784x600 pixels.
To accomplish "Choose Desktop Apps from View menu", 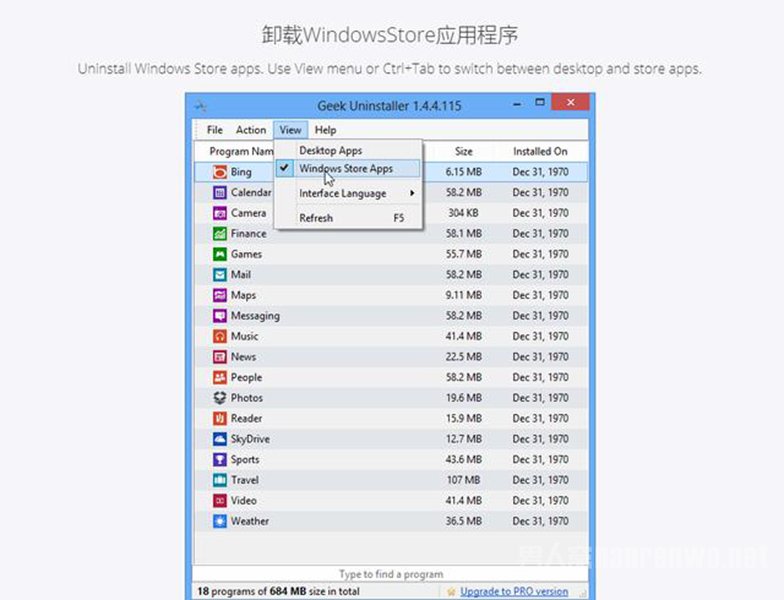I will 348,150.
